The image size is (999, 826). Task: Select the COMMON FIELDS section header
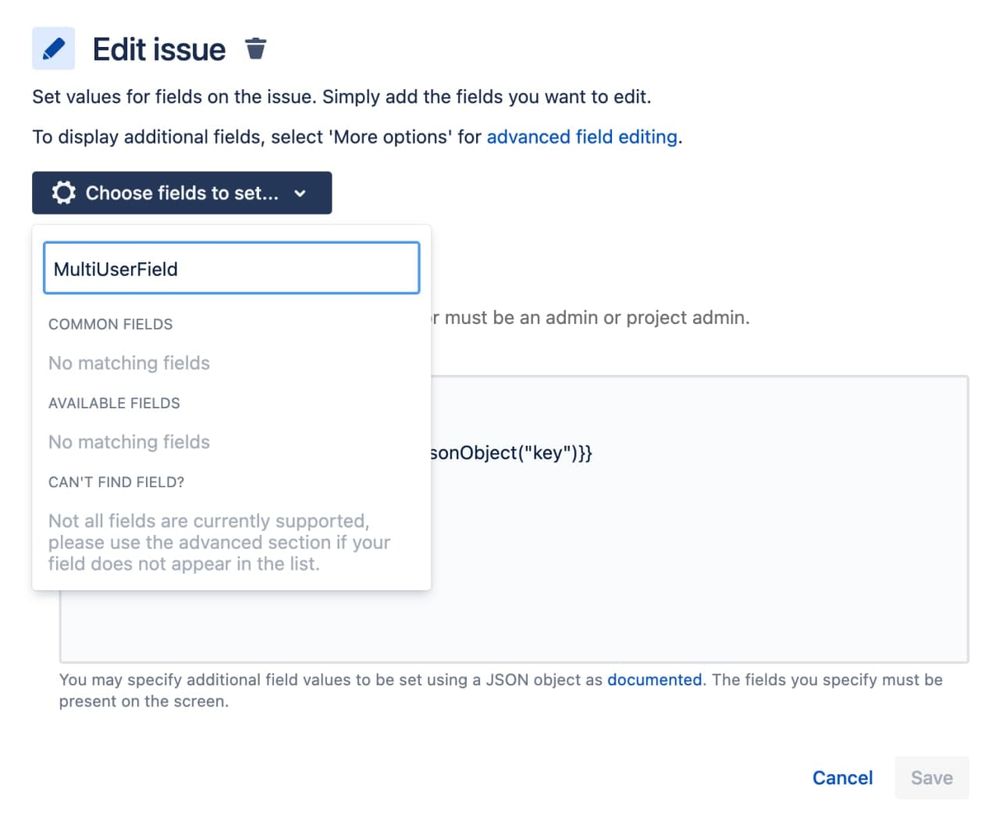pos(110,324)
